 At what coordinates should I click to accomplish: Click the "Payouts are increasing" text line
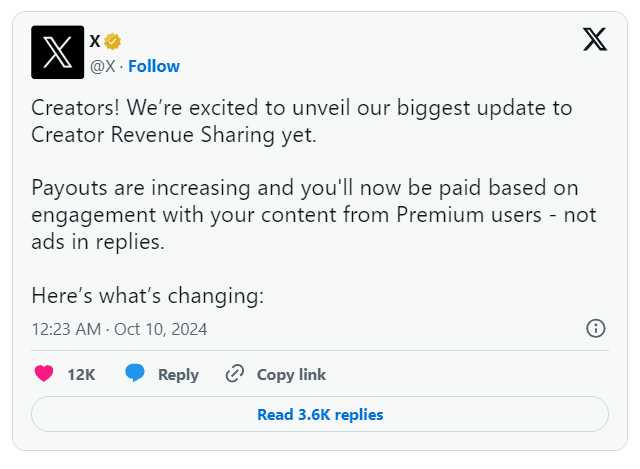click(x=305, y=188)
